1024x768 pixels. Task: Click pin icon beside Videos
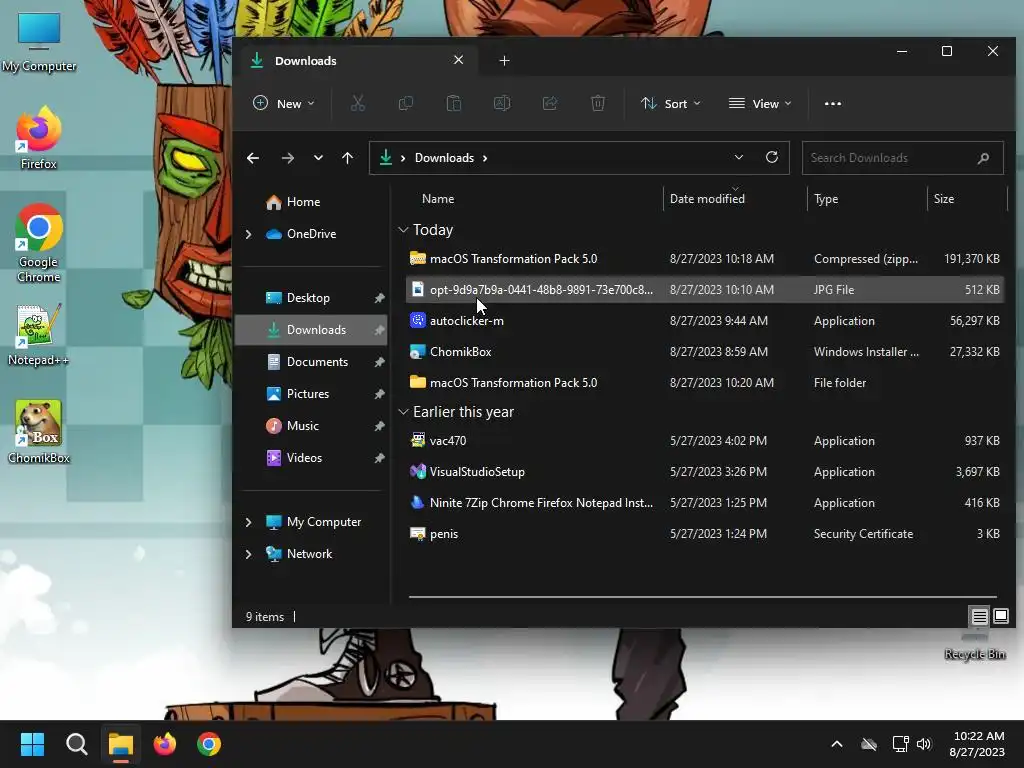[379, 458]
